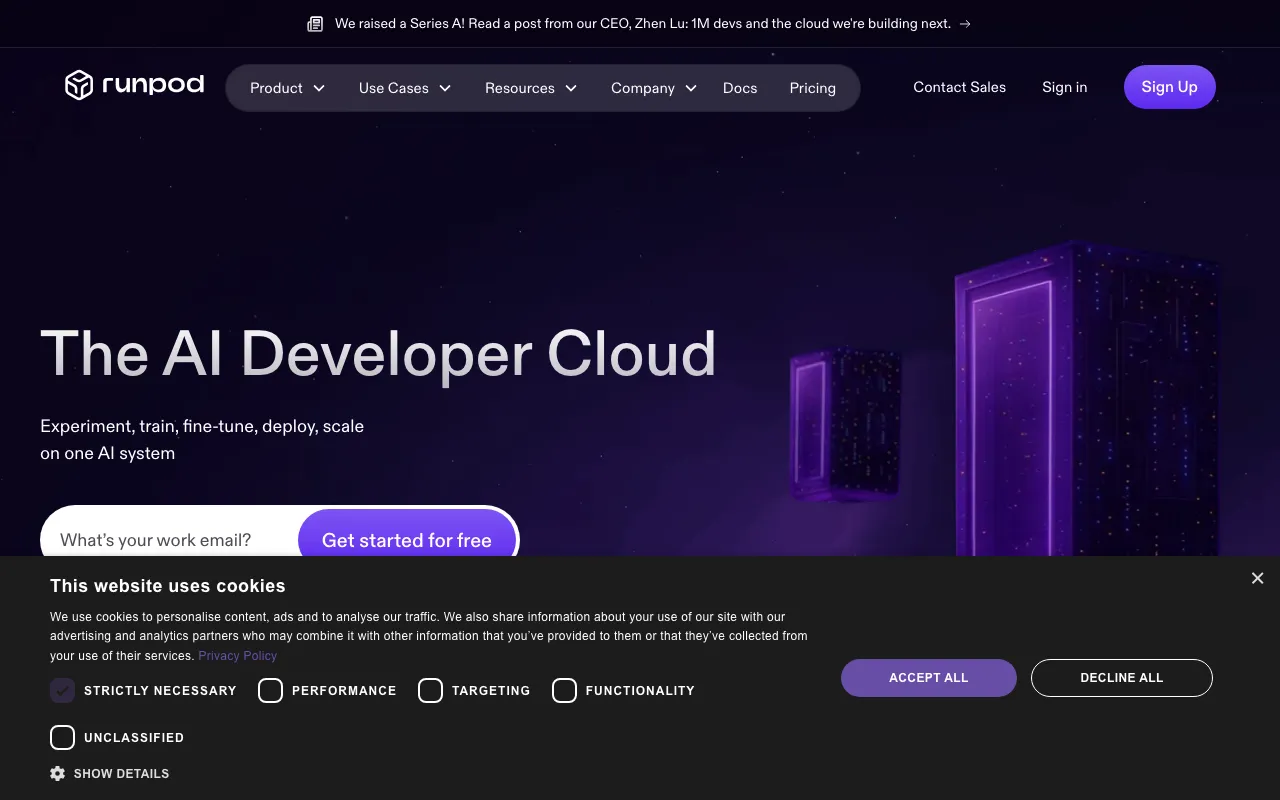Screen dimensions: 1280x800
Task: Expand the Resources dropdown chevron
Action: 571,88
